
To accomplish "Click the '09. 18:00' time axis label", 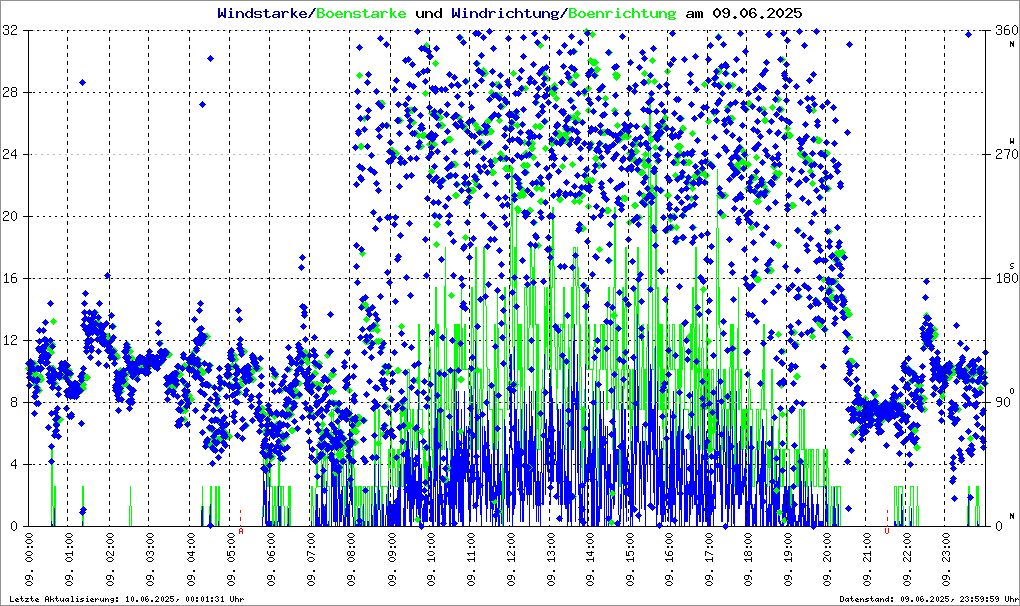I will click(x=750, y=562).
